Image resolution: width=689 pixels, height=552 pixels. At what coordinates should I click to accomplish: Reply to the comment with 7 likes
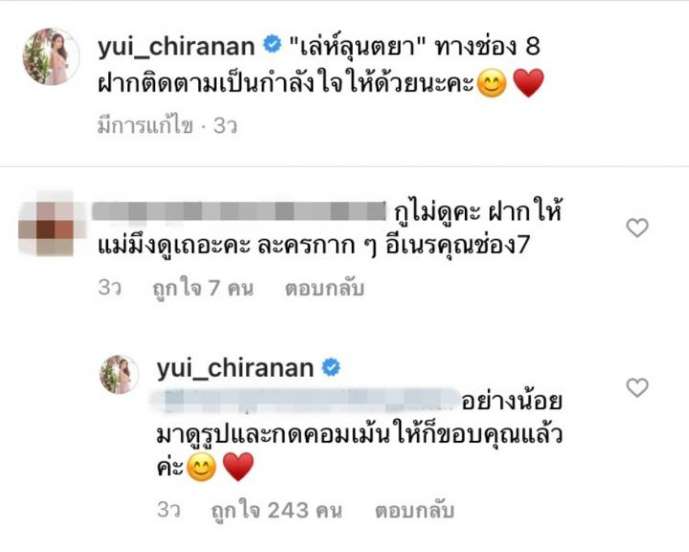pos(324,289)
